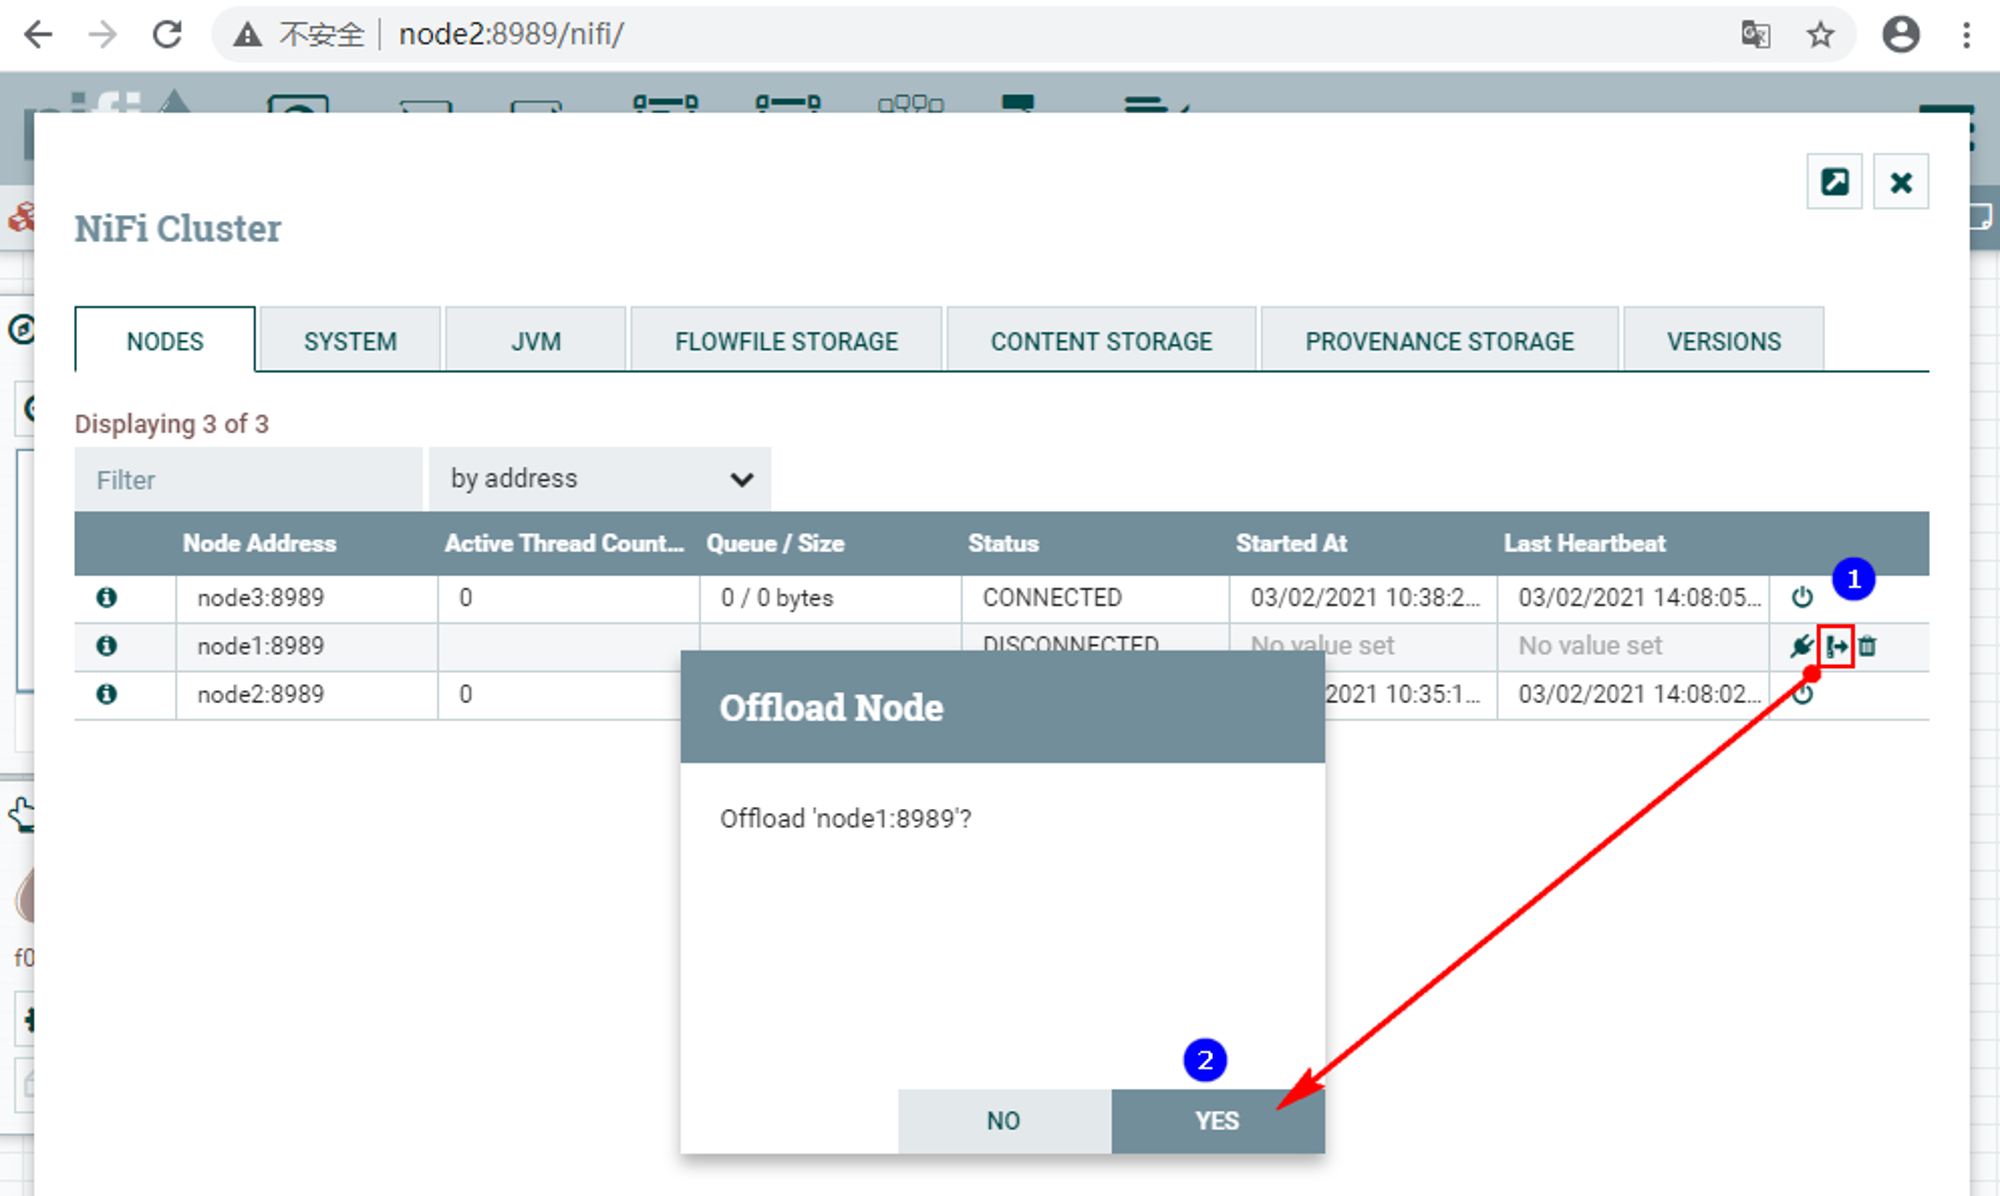Open the VERSIONS tab
The height and width of the screenshot is (1196, 2000).
[x=1724, y=341]
